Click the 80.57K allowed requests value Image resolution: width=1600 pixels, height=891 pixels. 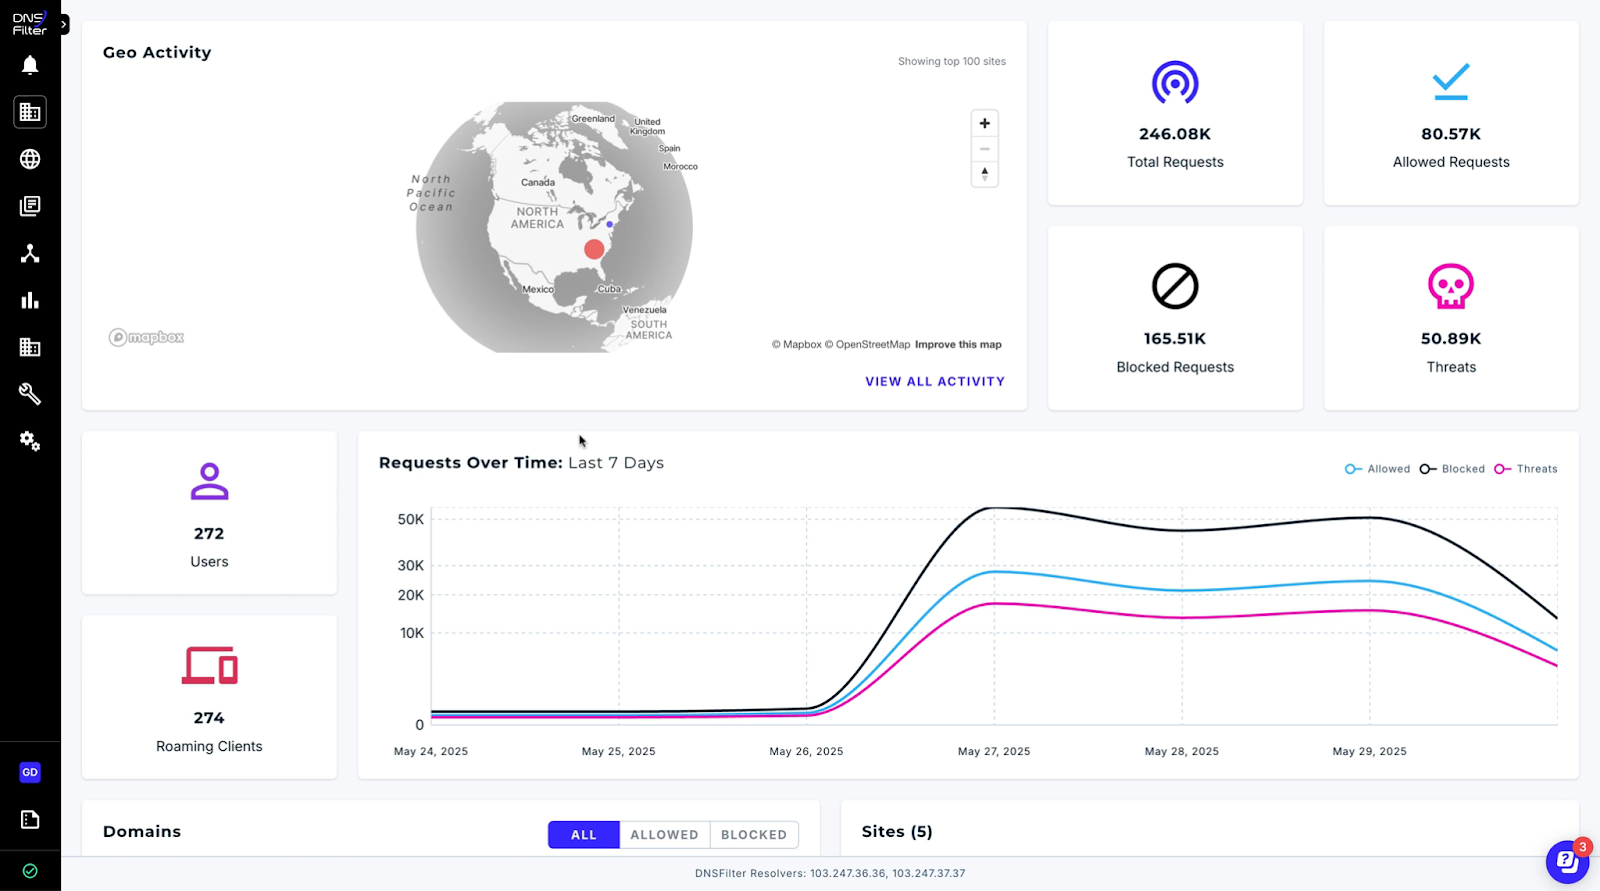point(1451,134)
